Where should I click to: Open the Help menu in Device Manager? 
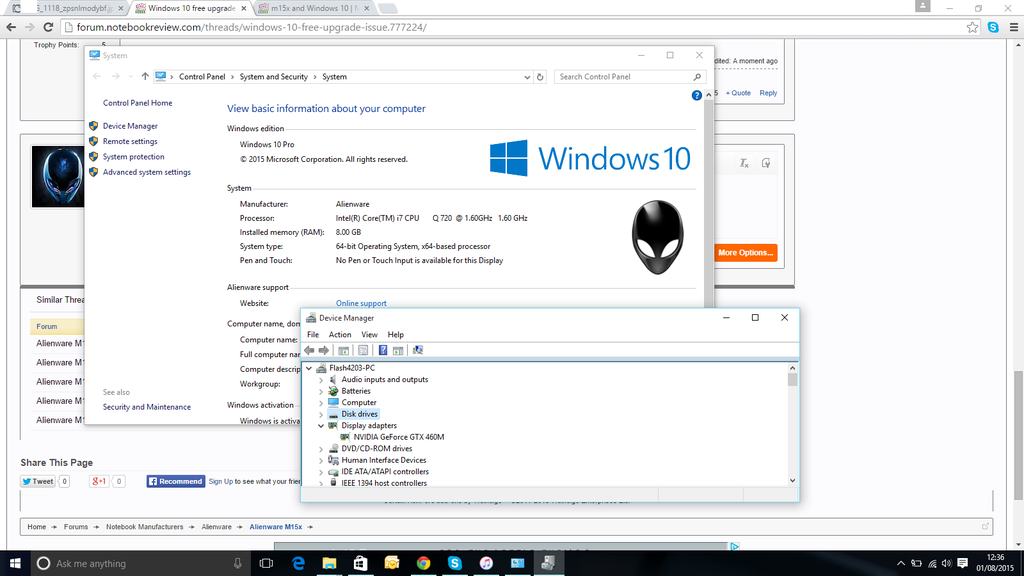pos(396,334)
